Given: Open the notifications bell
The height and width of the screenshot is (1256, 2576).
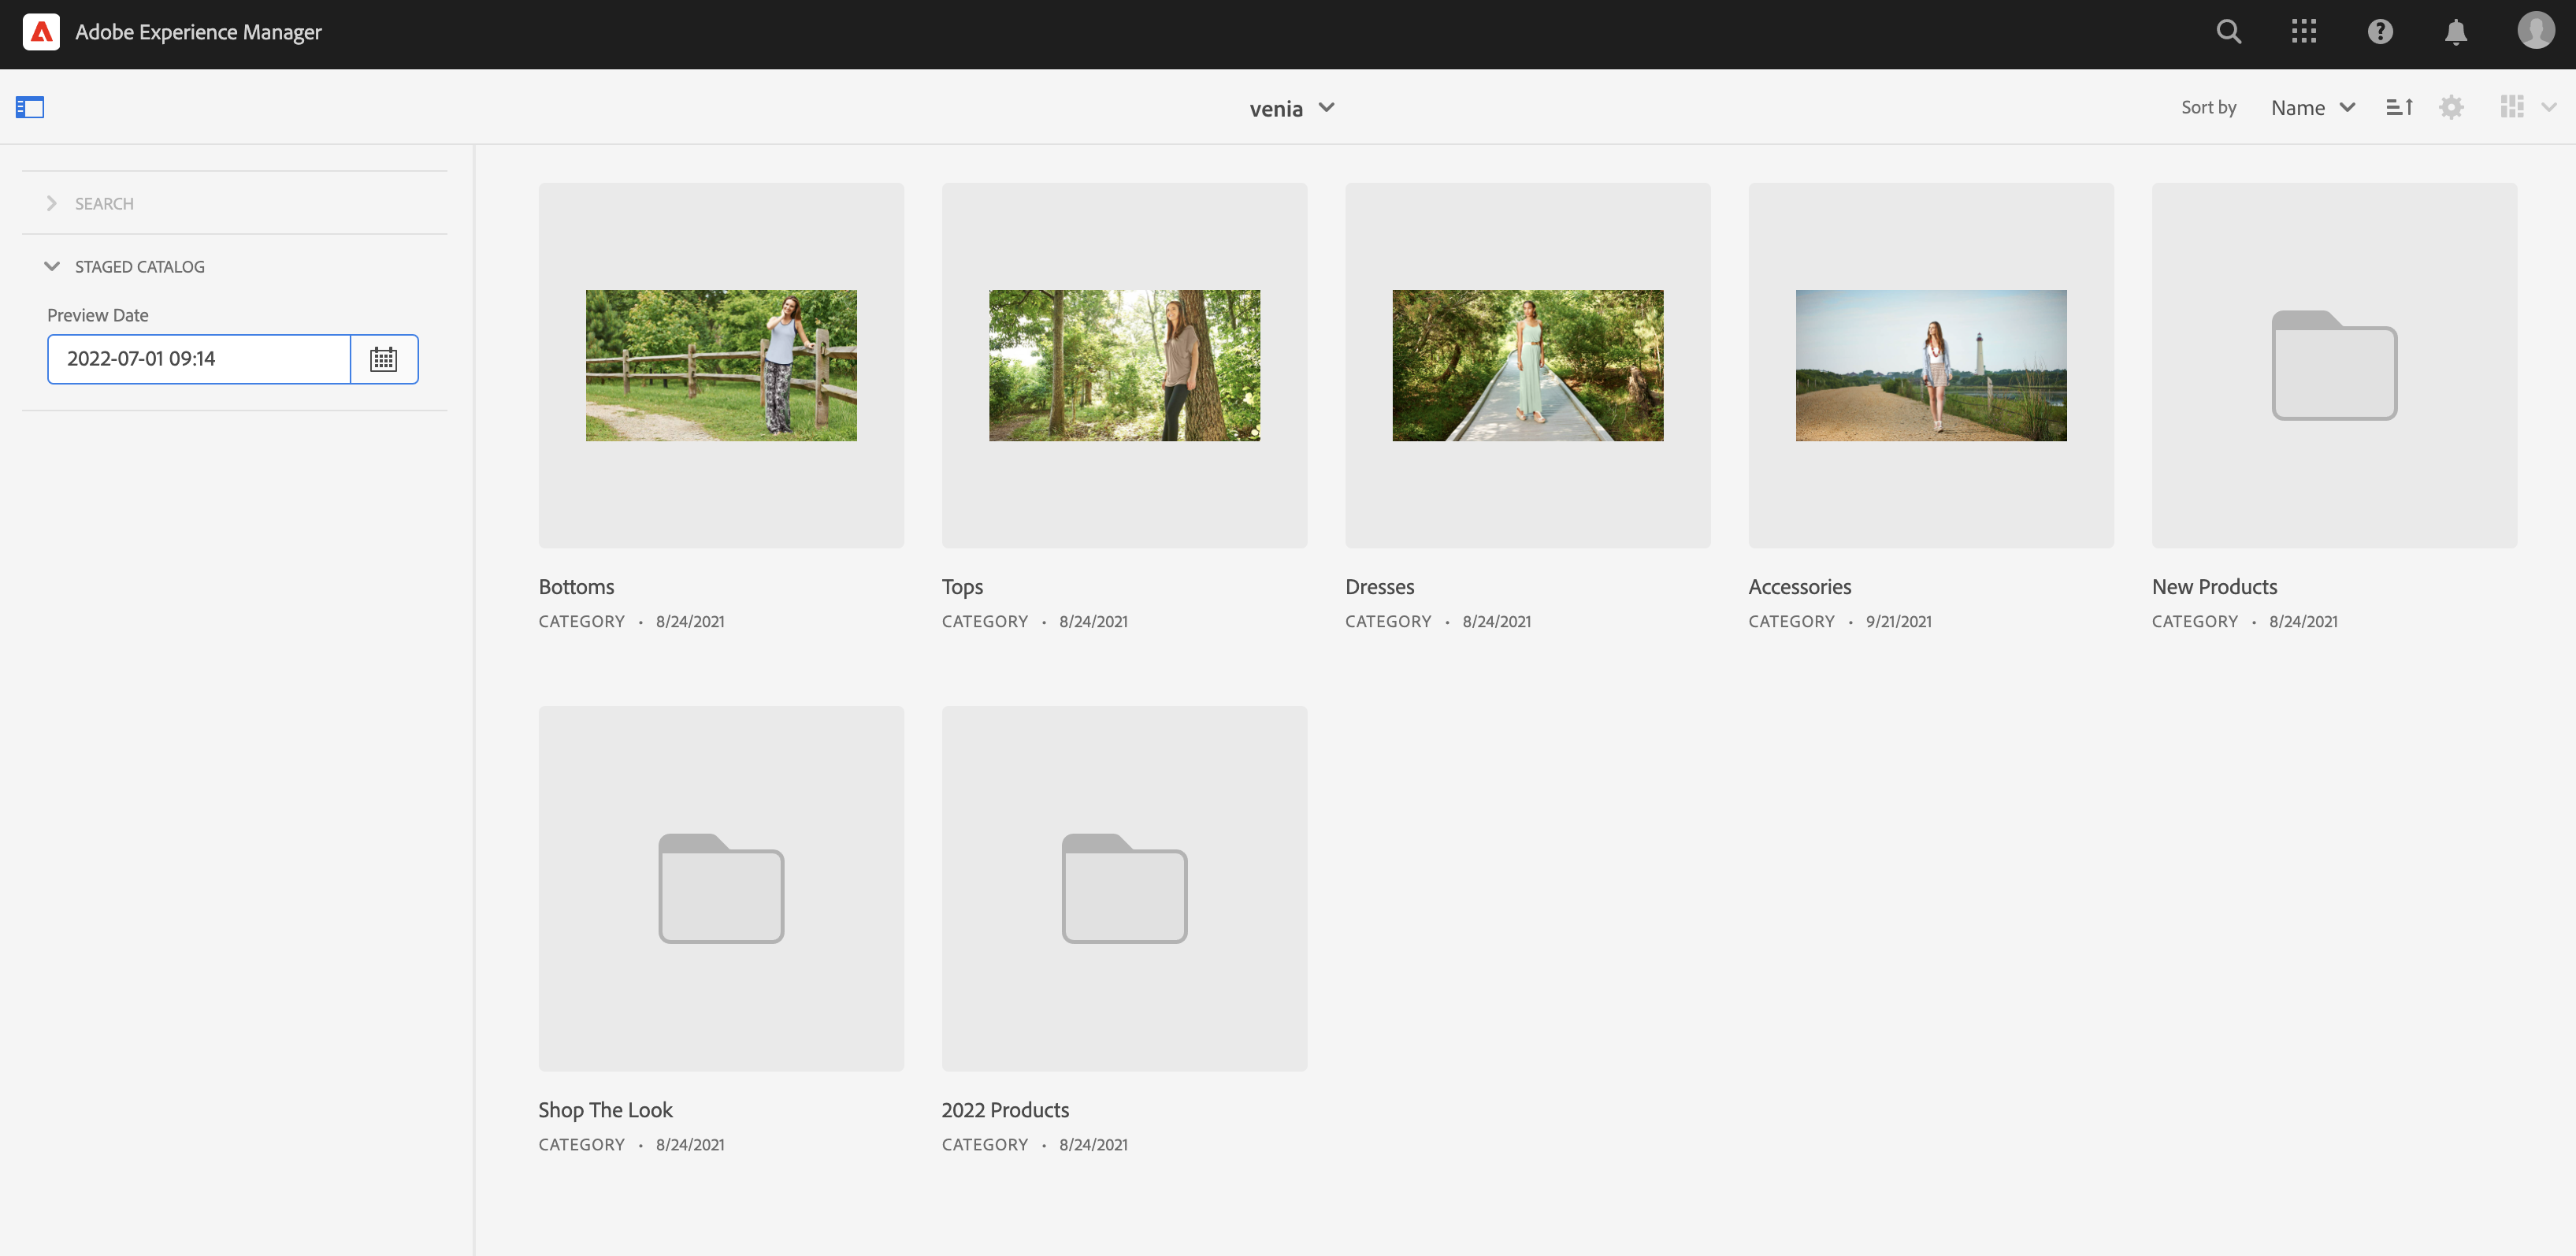Looking at the screenshot, I should (x=2455, y=32).
